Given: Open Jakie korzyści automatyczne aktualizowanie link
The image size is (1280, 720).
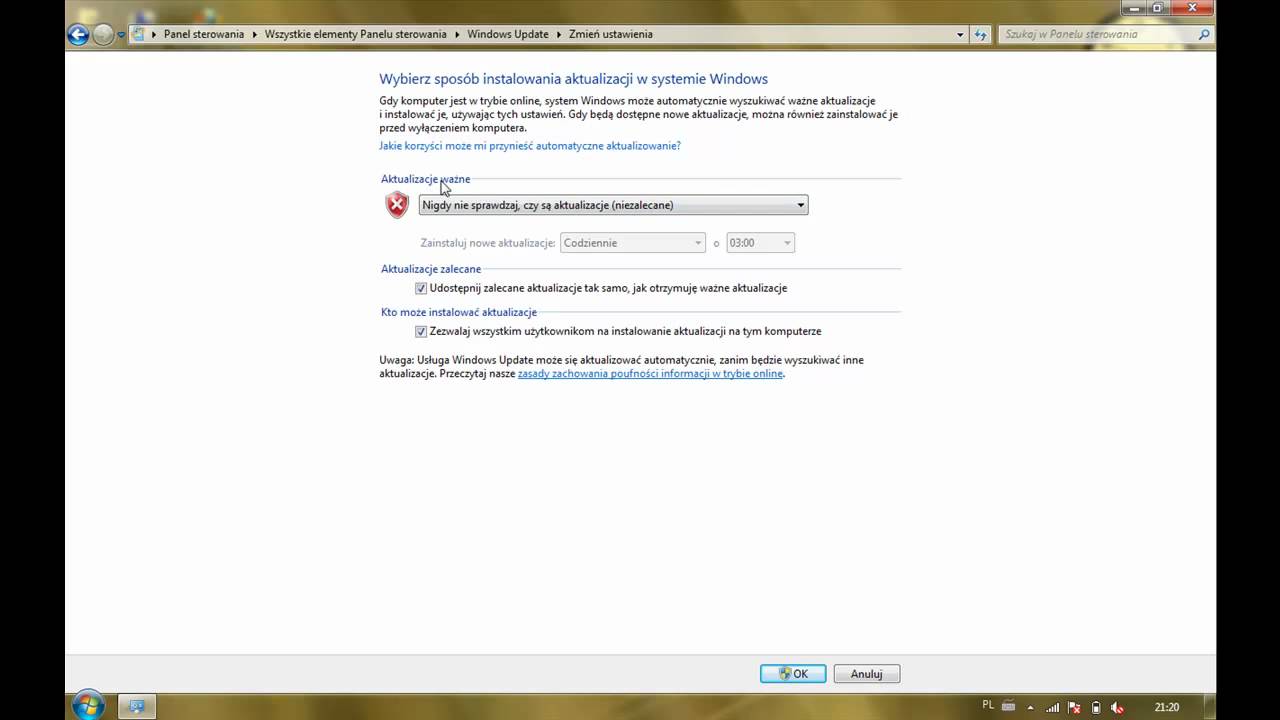Looking at the screenshot, I should 530,146.
